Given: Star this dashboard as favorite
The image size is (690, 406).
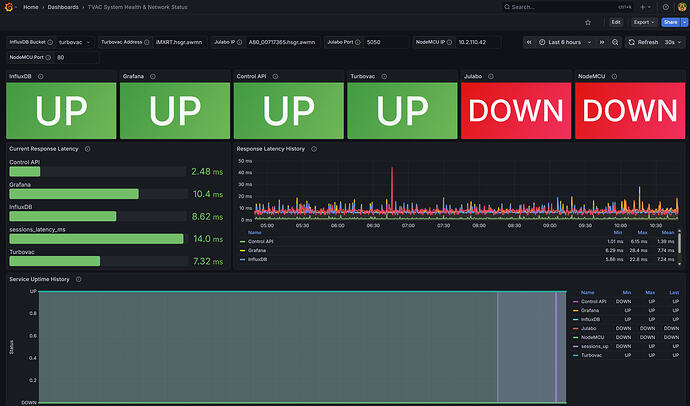Looking at the screenshot, I should point(587,21).
